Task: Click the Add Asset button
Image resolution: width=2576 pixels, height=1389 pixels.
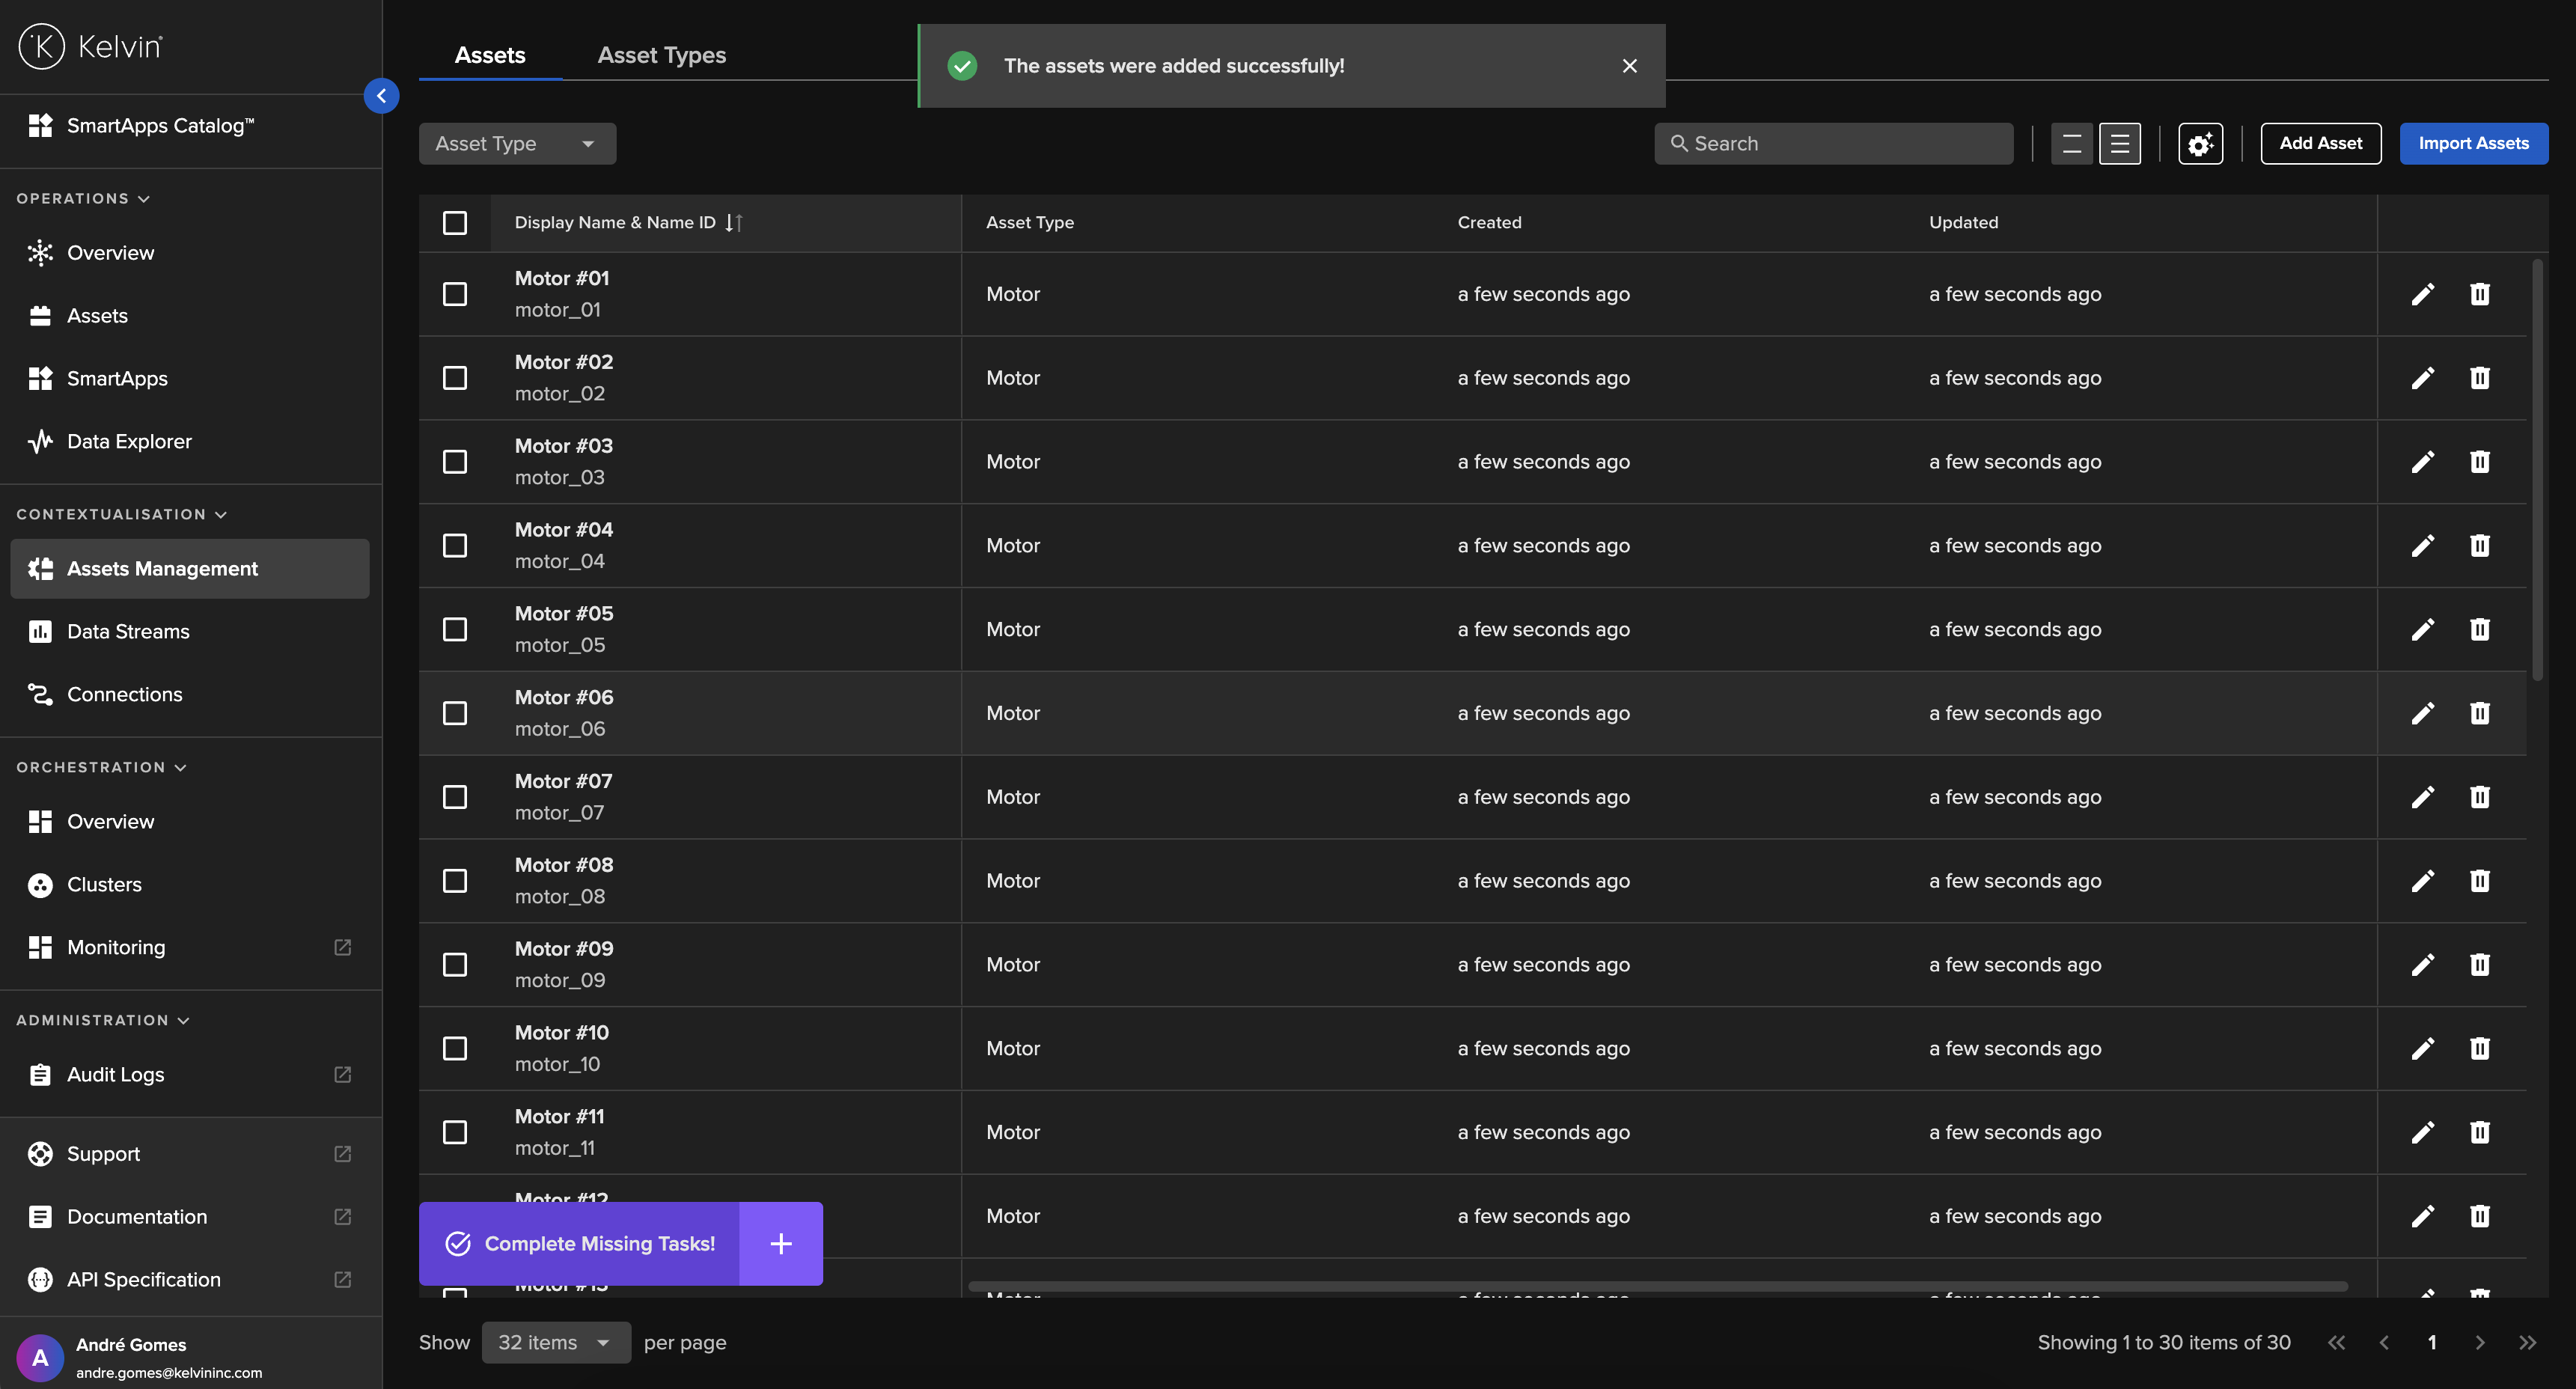Action: tap(2321, 143)
